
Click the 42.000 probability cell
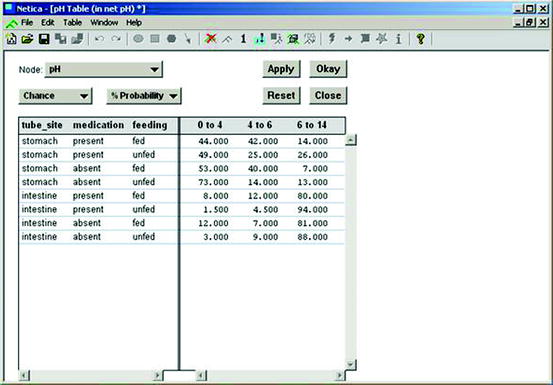(263, 141)
